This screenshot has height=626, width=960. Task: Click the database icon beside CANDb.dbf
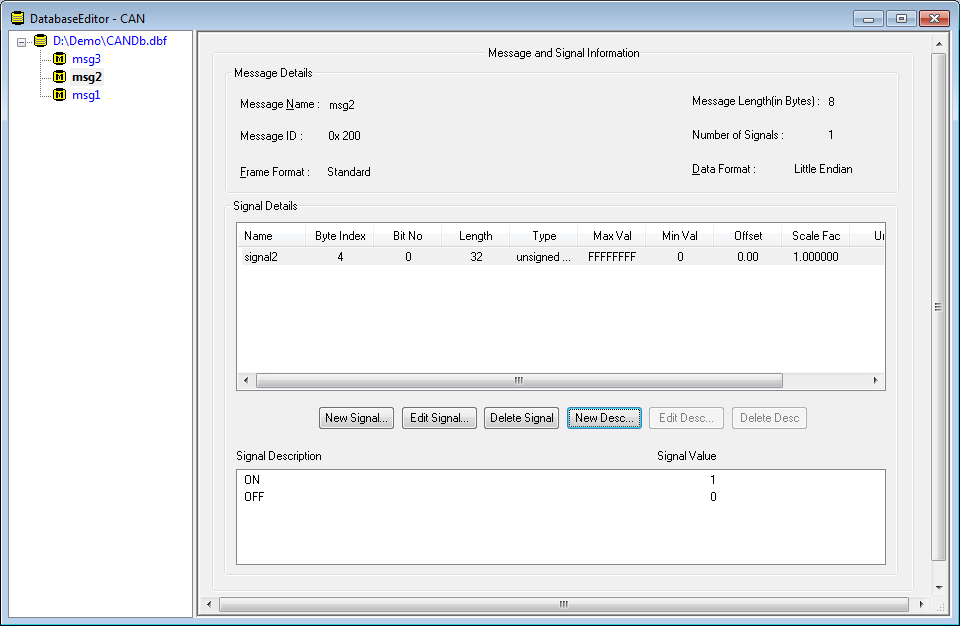[x=40, y=41]
